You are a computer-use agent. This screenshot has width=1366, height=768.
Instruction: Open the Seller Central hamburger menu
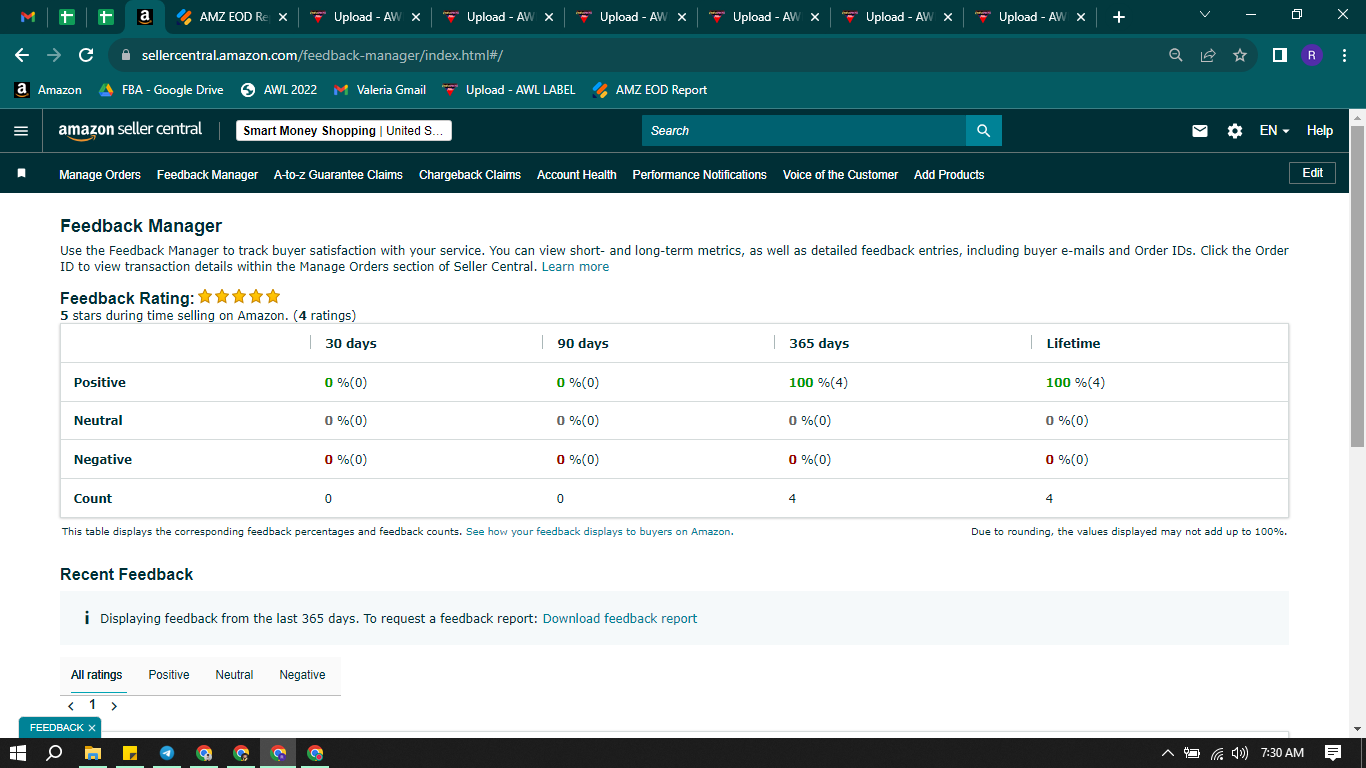tap(21, 131)
